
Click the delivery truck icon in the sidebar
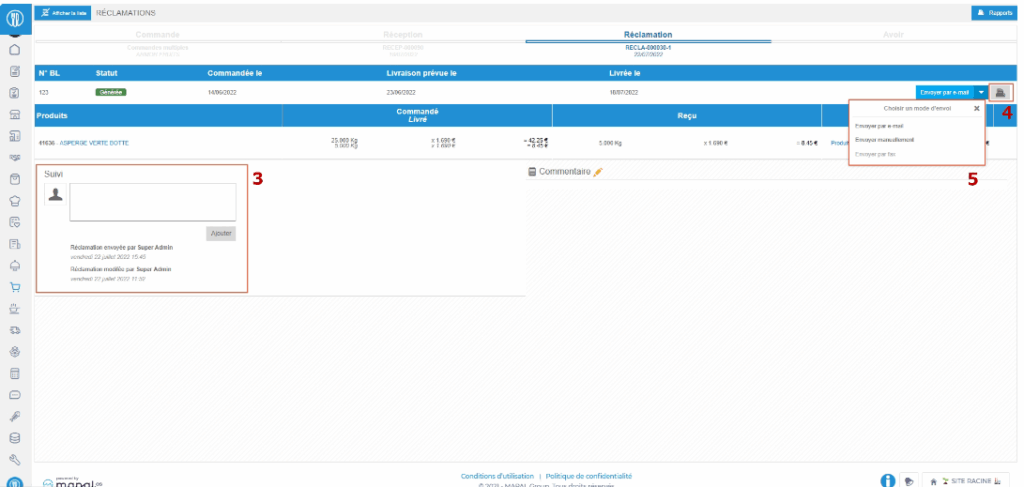click(x=15, y=329)
